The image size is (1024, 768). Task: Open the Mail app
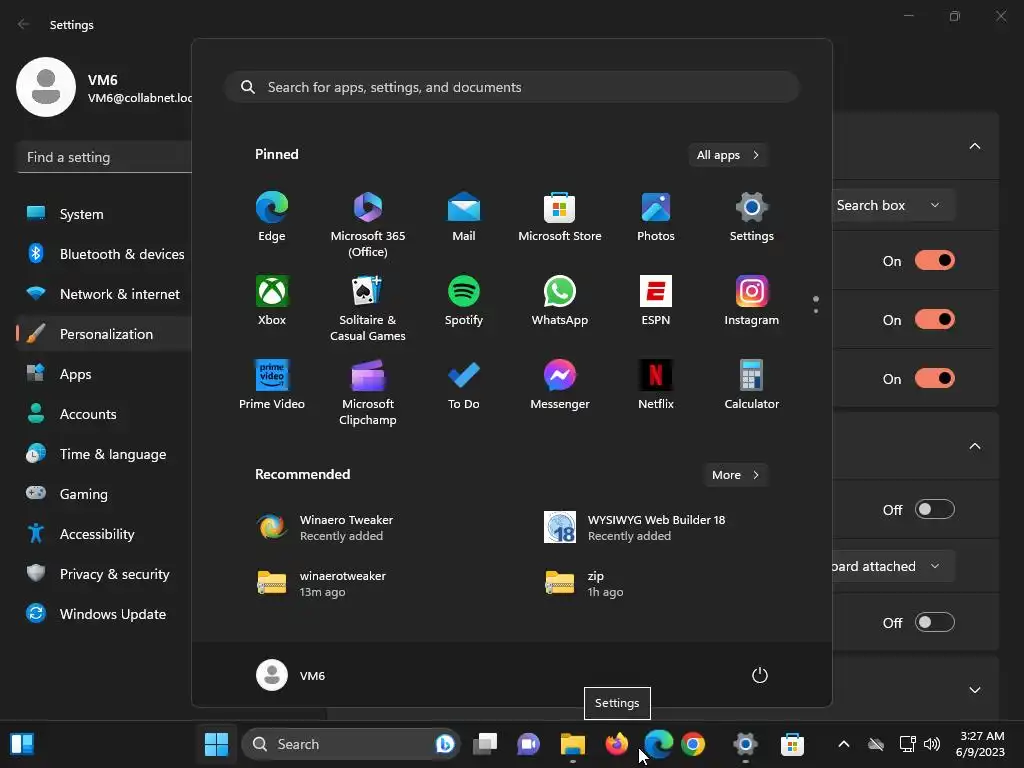464,218
